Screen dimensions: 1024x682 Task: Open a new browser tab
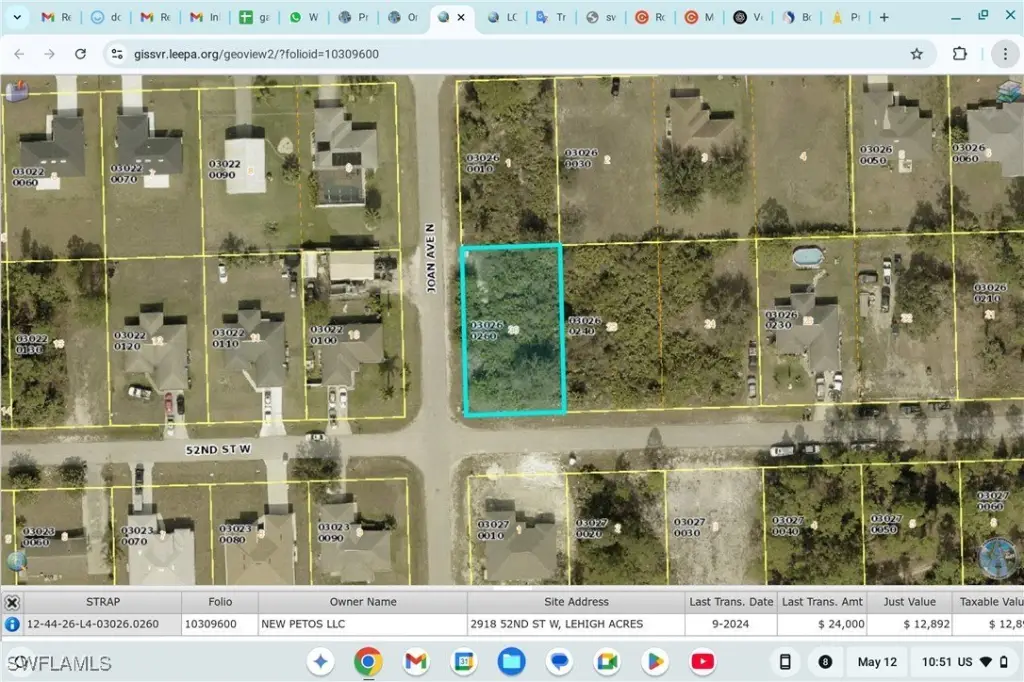(x=884, y=18)
